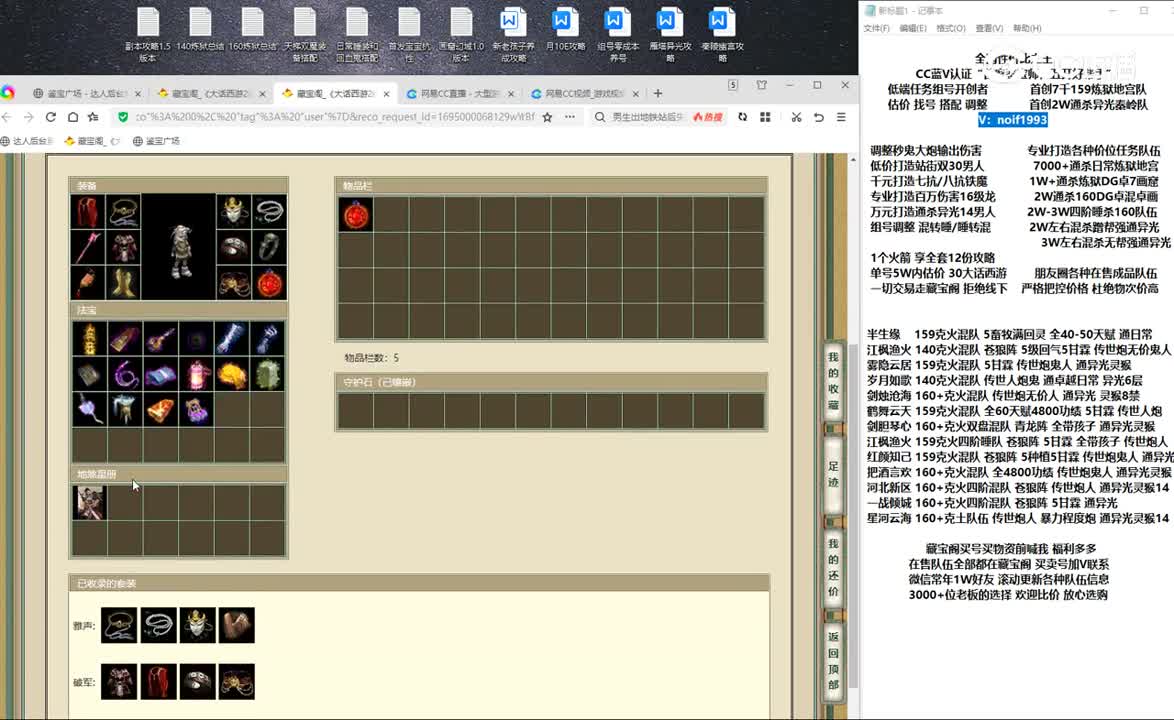Click 返回顶部 in the side panel

pos(833,661)
